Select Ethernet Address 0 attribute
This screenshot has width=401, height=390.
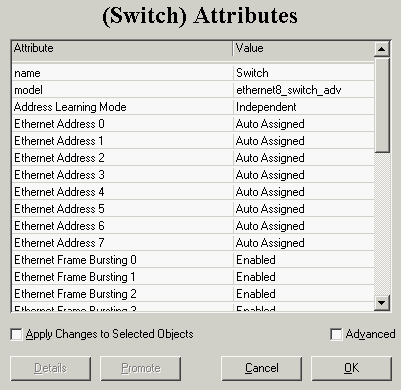123,124
